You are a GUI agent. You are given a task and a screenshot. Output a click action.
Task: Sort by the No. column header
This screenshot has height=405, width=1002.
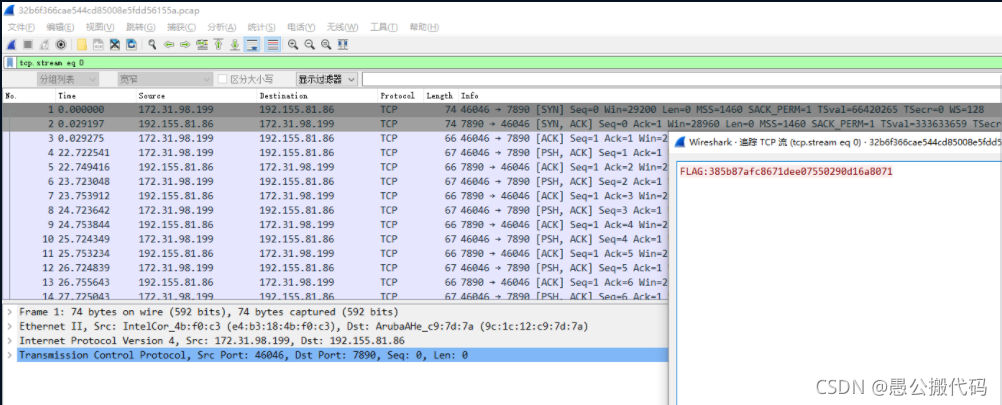coord(29,96)
